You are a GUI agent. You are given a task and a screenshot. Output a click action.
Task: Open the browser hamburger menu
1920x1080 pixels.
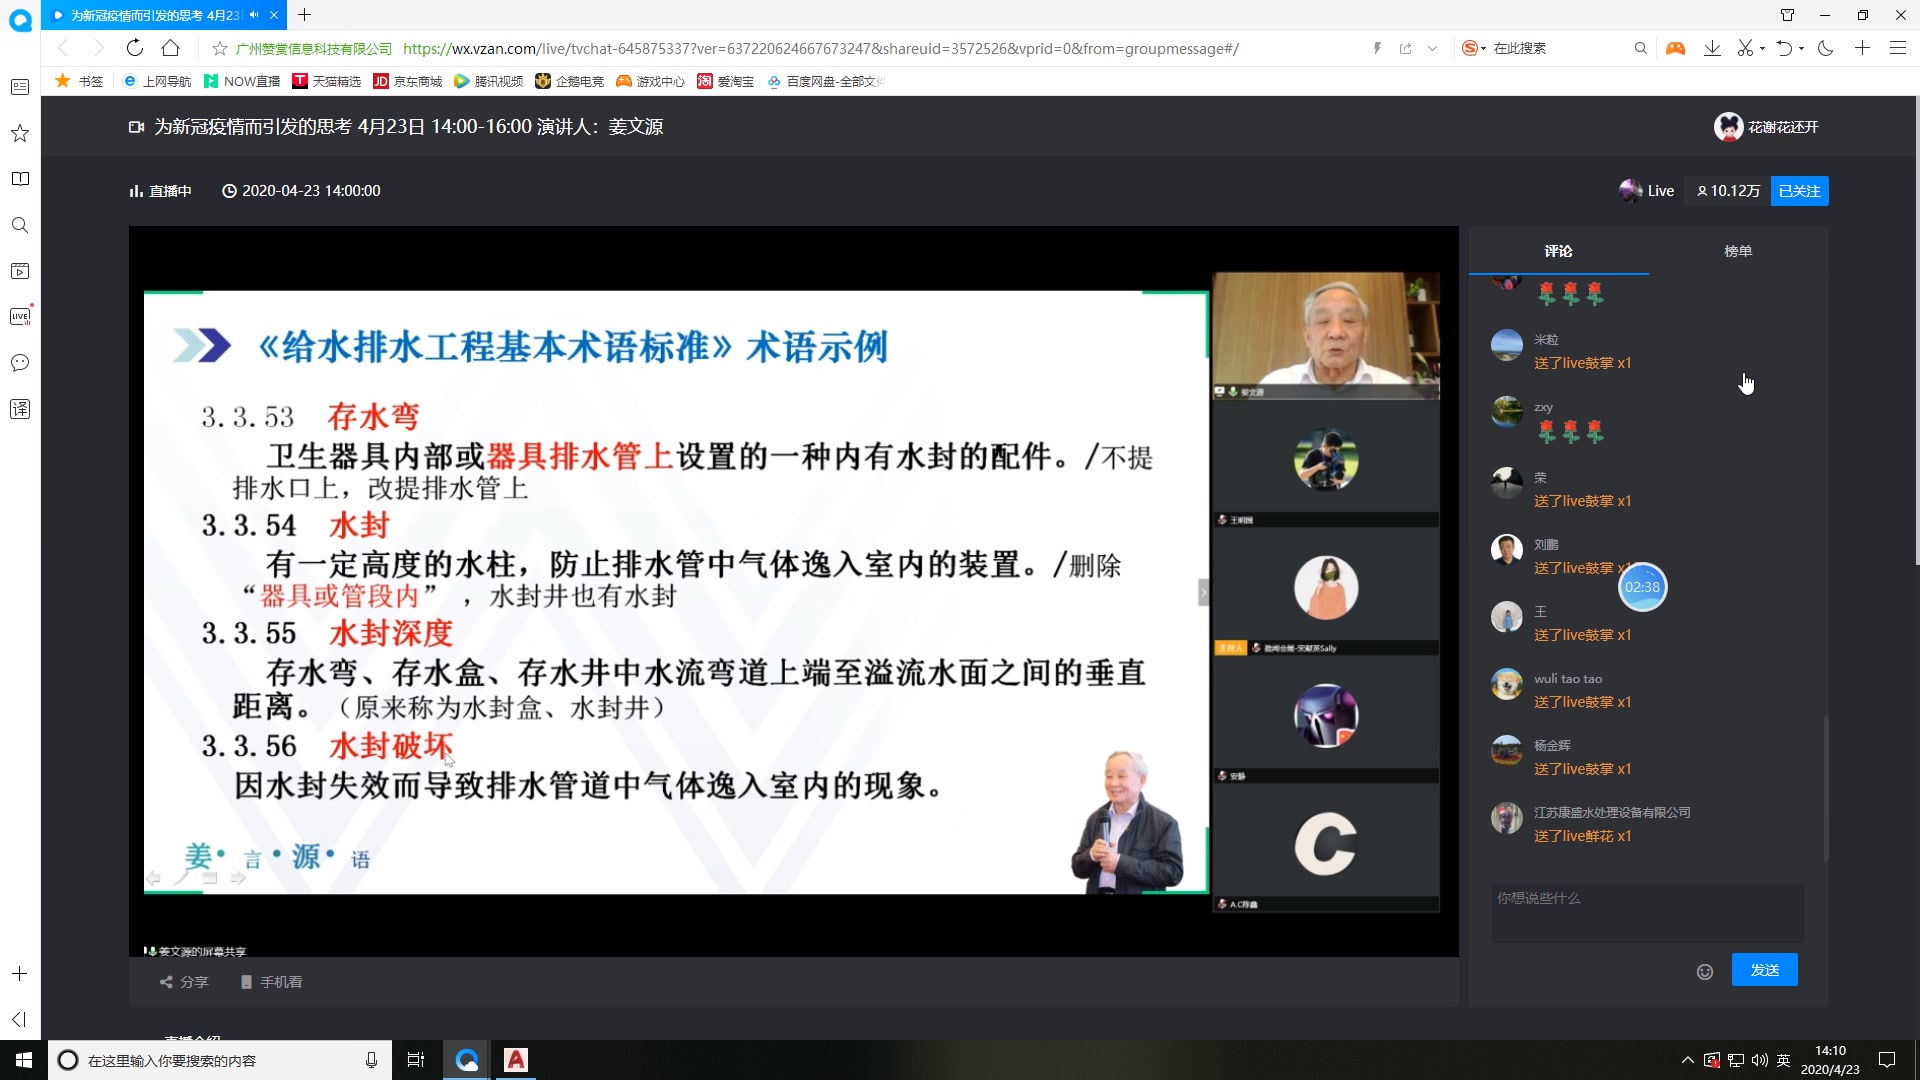pos(1897,48)
